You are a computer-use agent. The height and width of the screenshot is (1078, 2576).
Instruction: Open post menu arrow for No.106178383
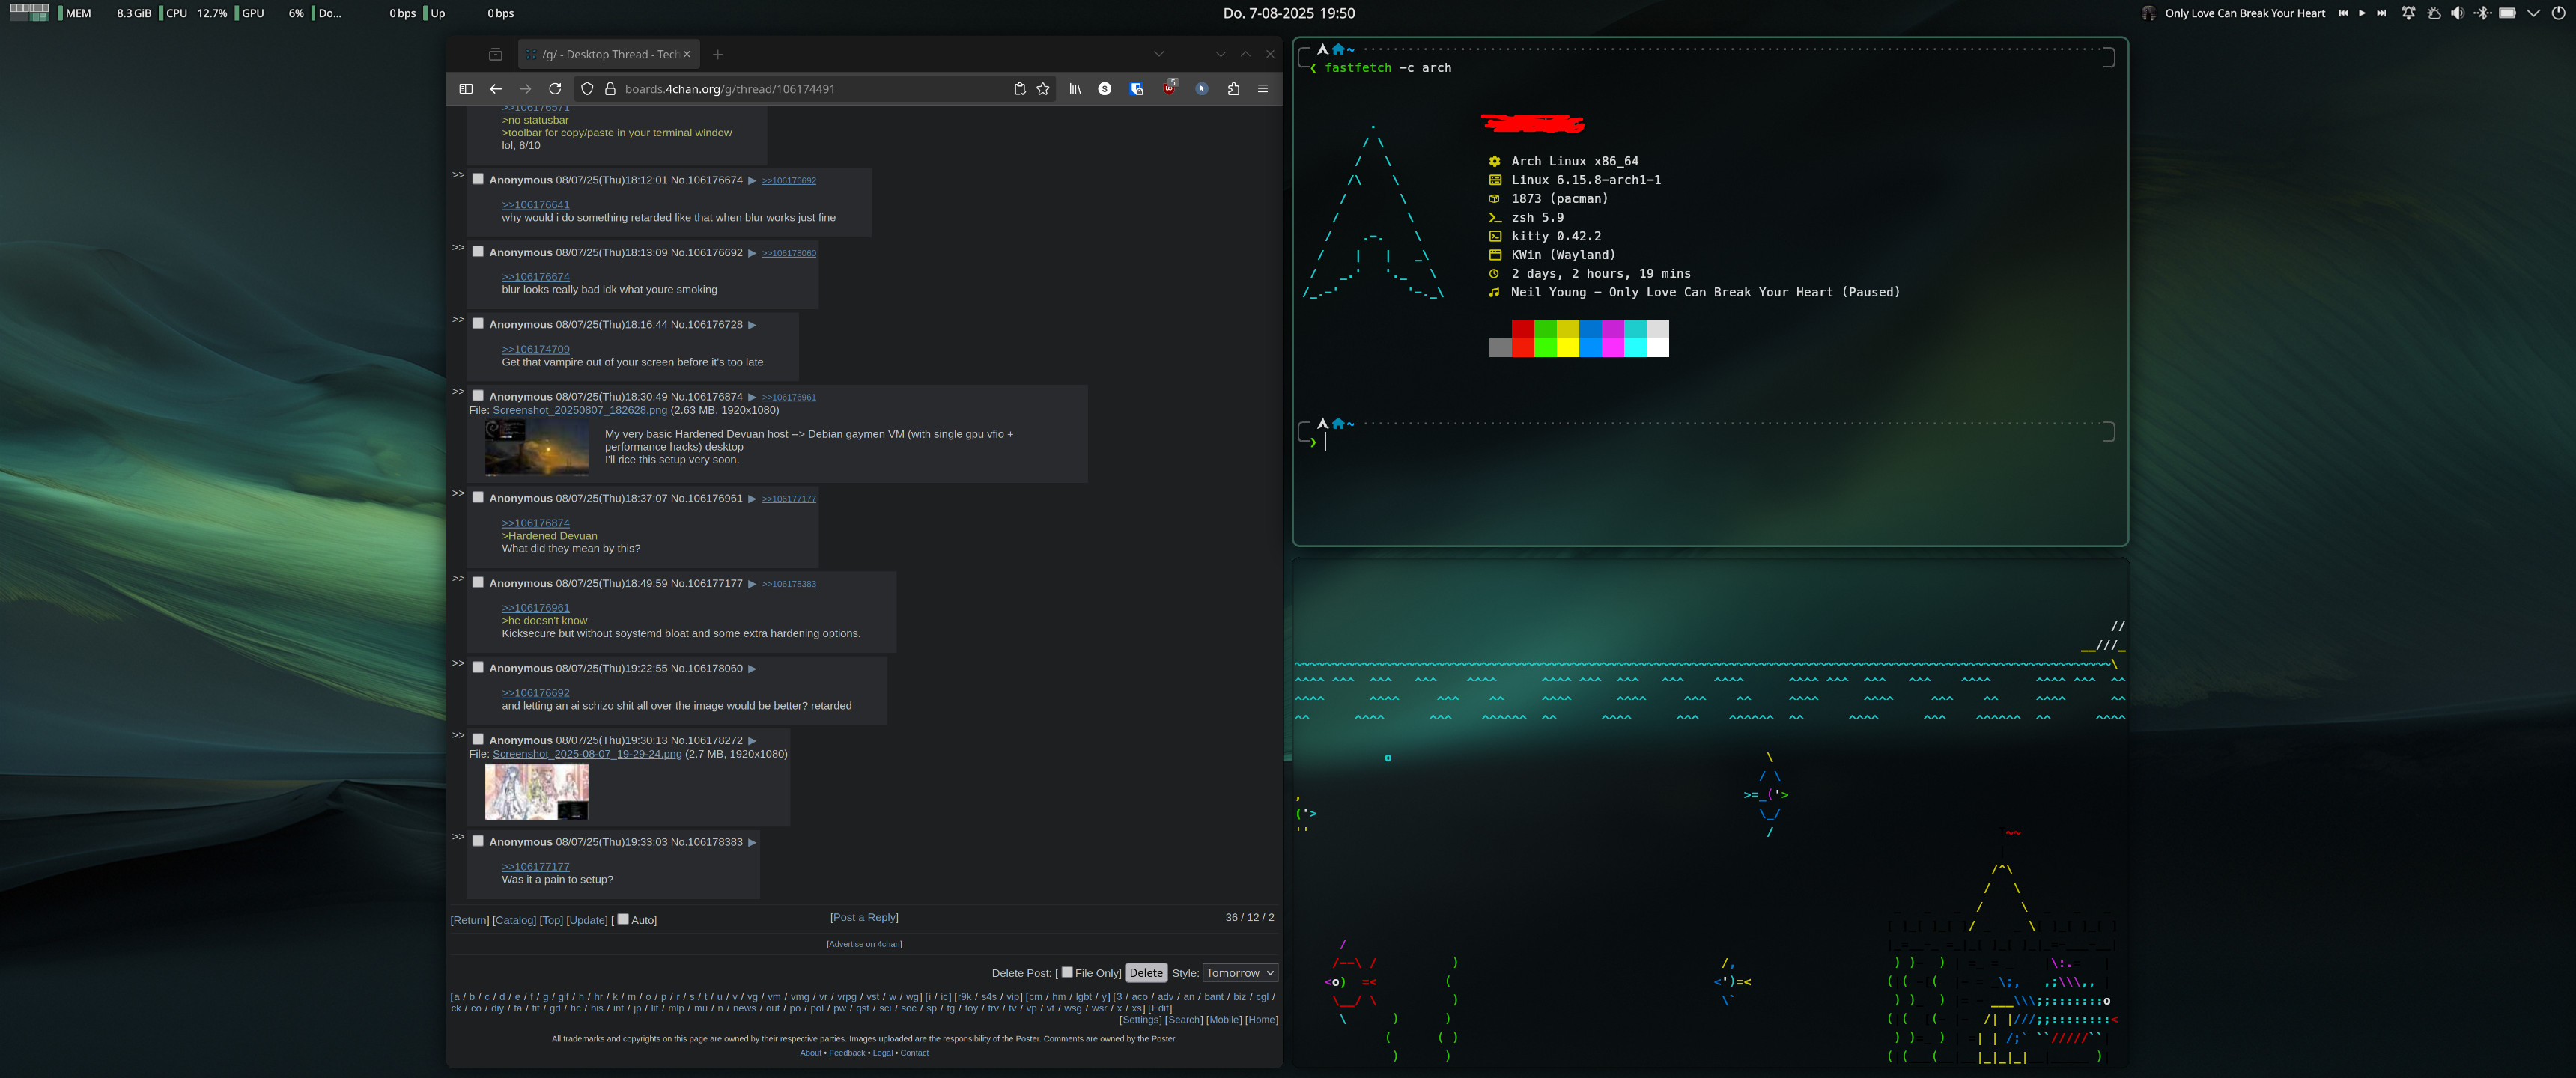point(752,843)
